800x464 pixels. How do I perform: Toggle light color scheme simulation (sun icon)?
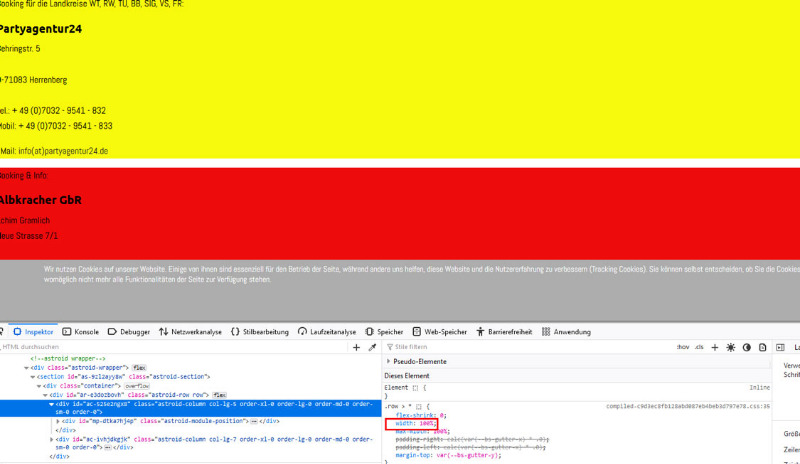click(731, 347)
